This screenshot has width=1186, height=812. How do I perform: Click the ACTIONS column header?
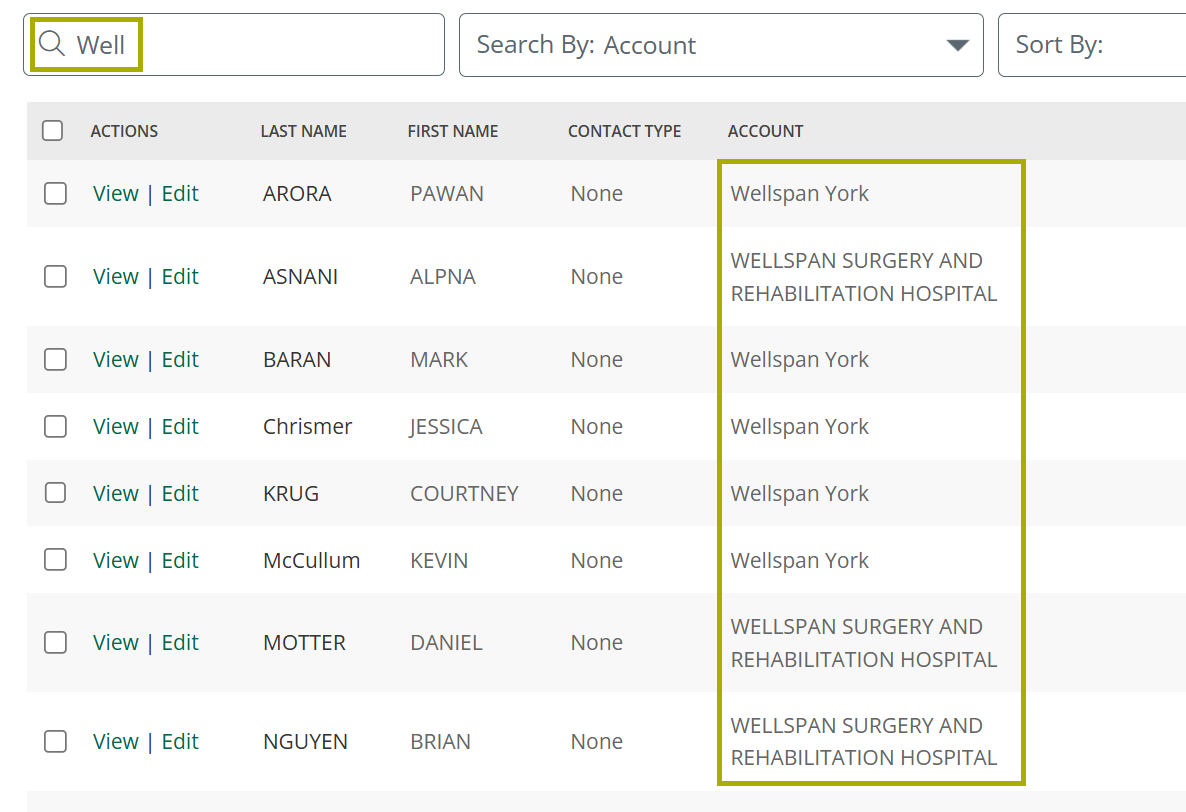(124, 132)
